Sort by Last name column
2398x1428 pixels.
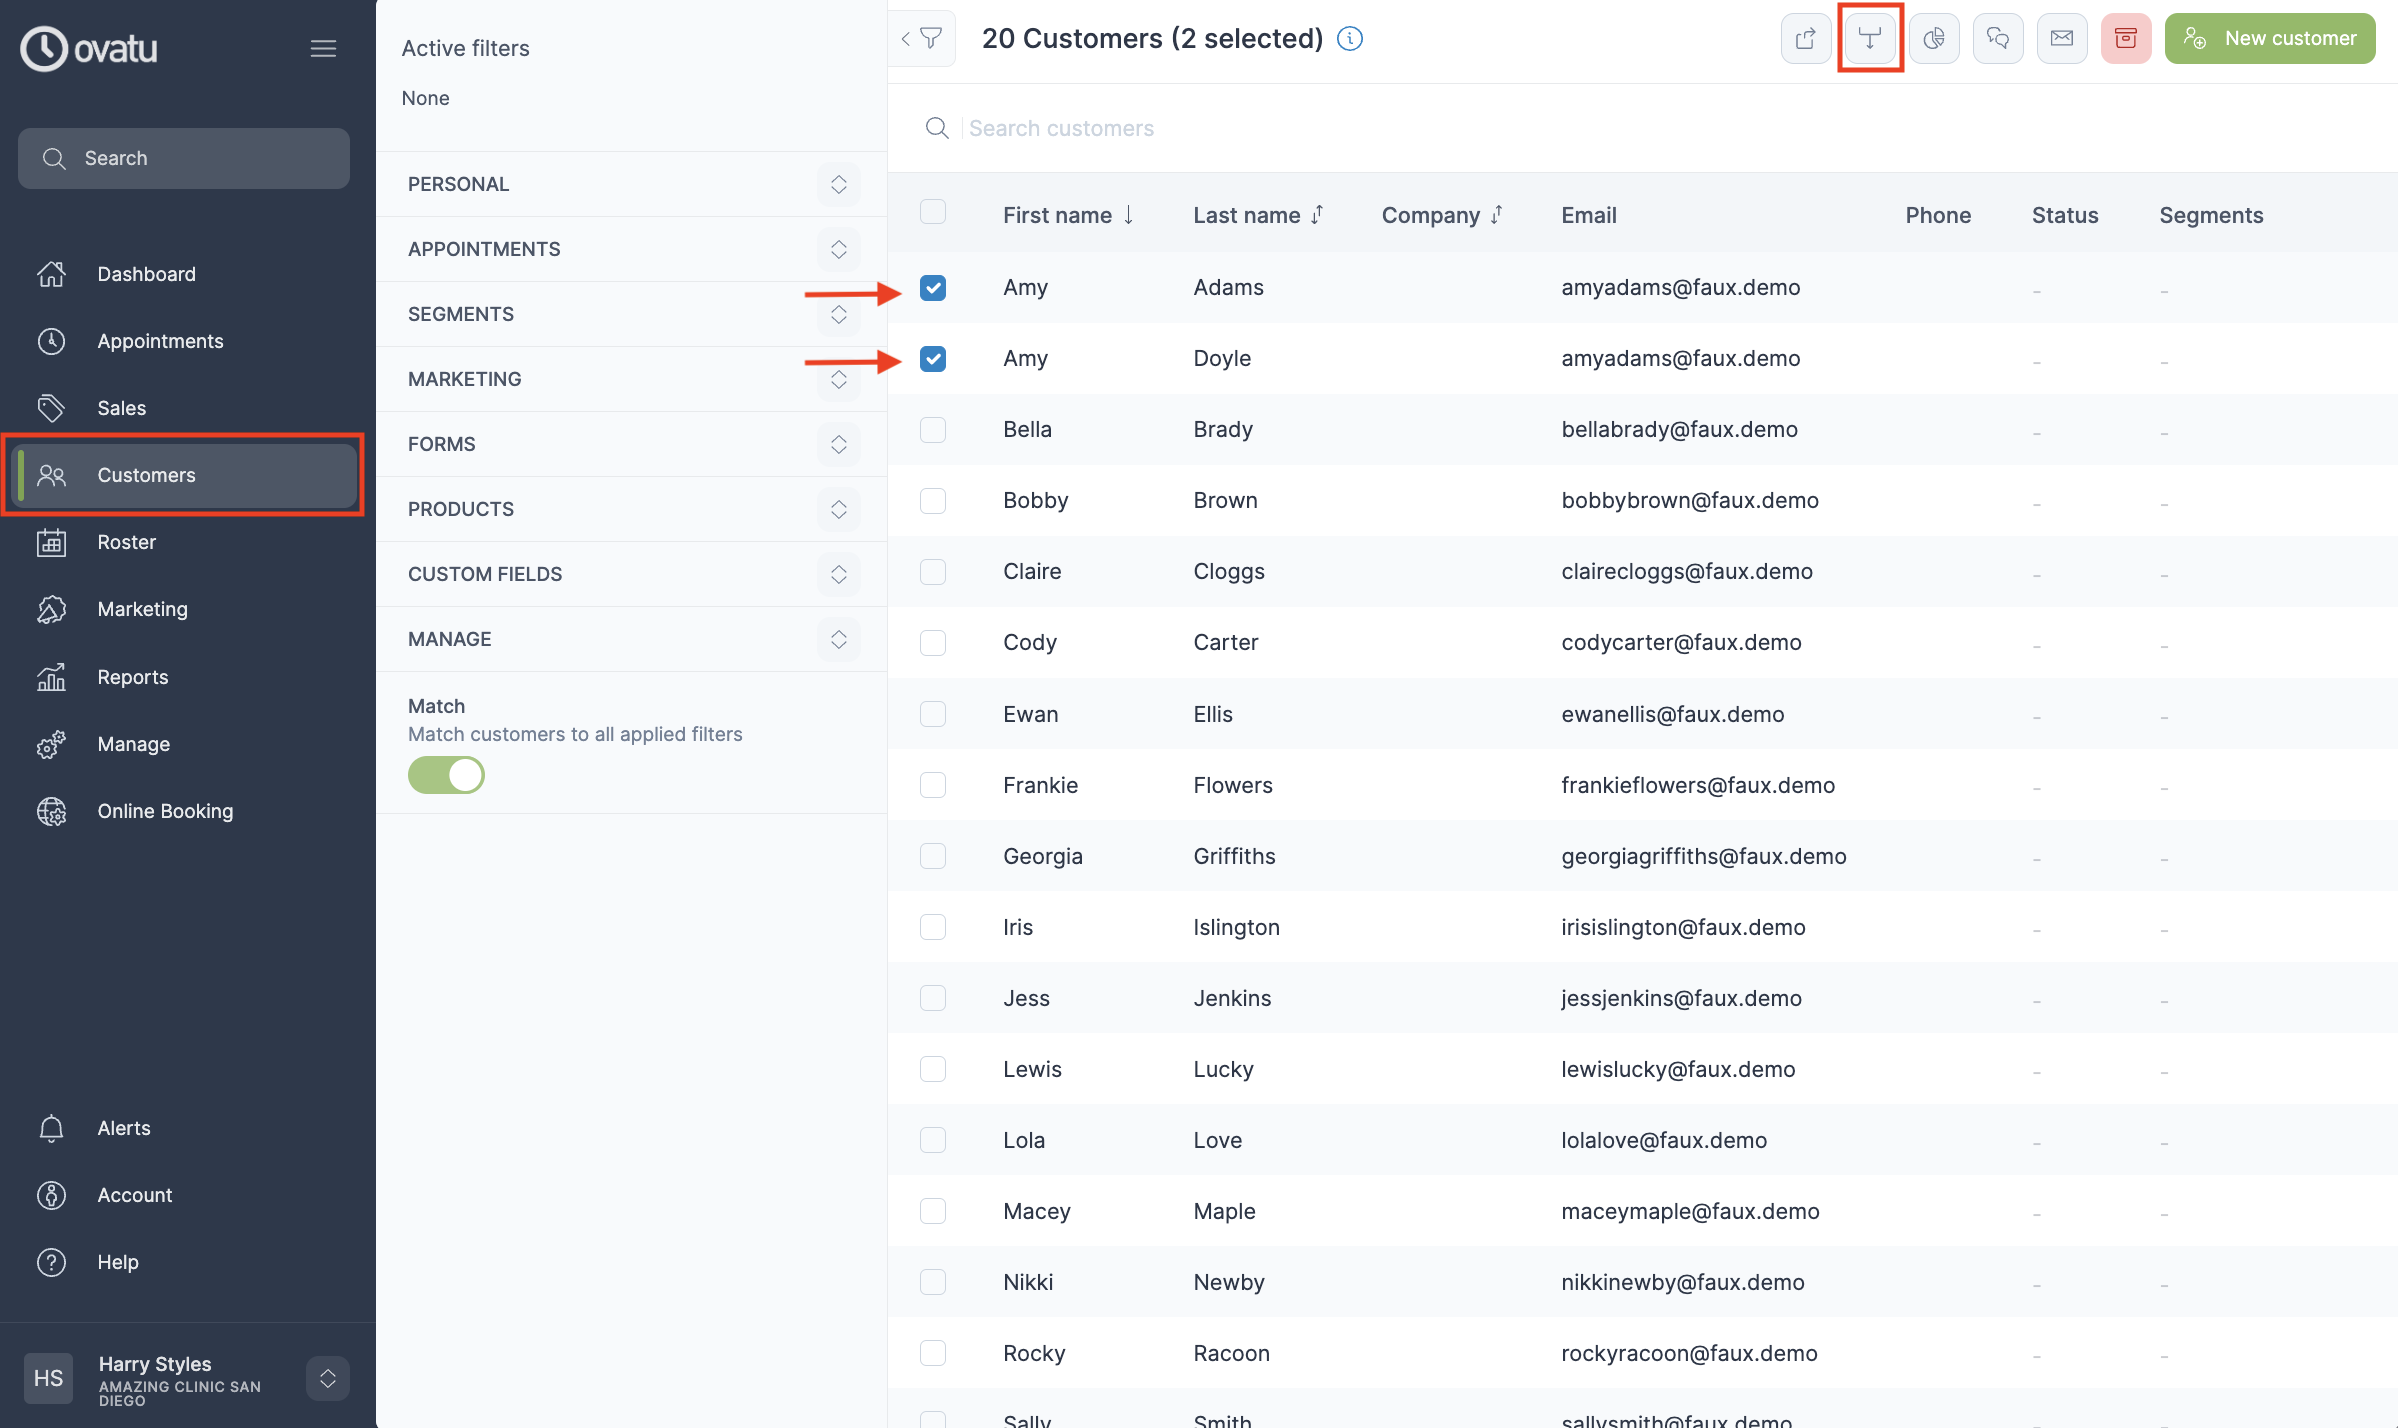click(1258, 215)
